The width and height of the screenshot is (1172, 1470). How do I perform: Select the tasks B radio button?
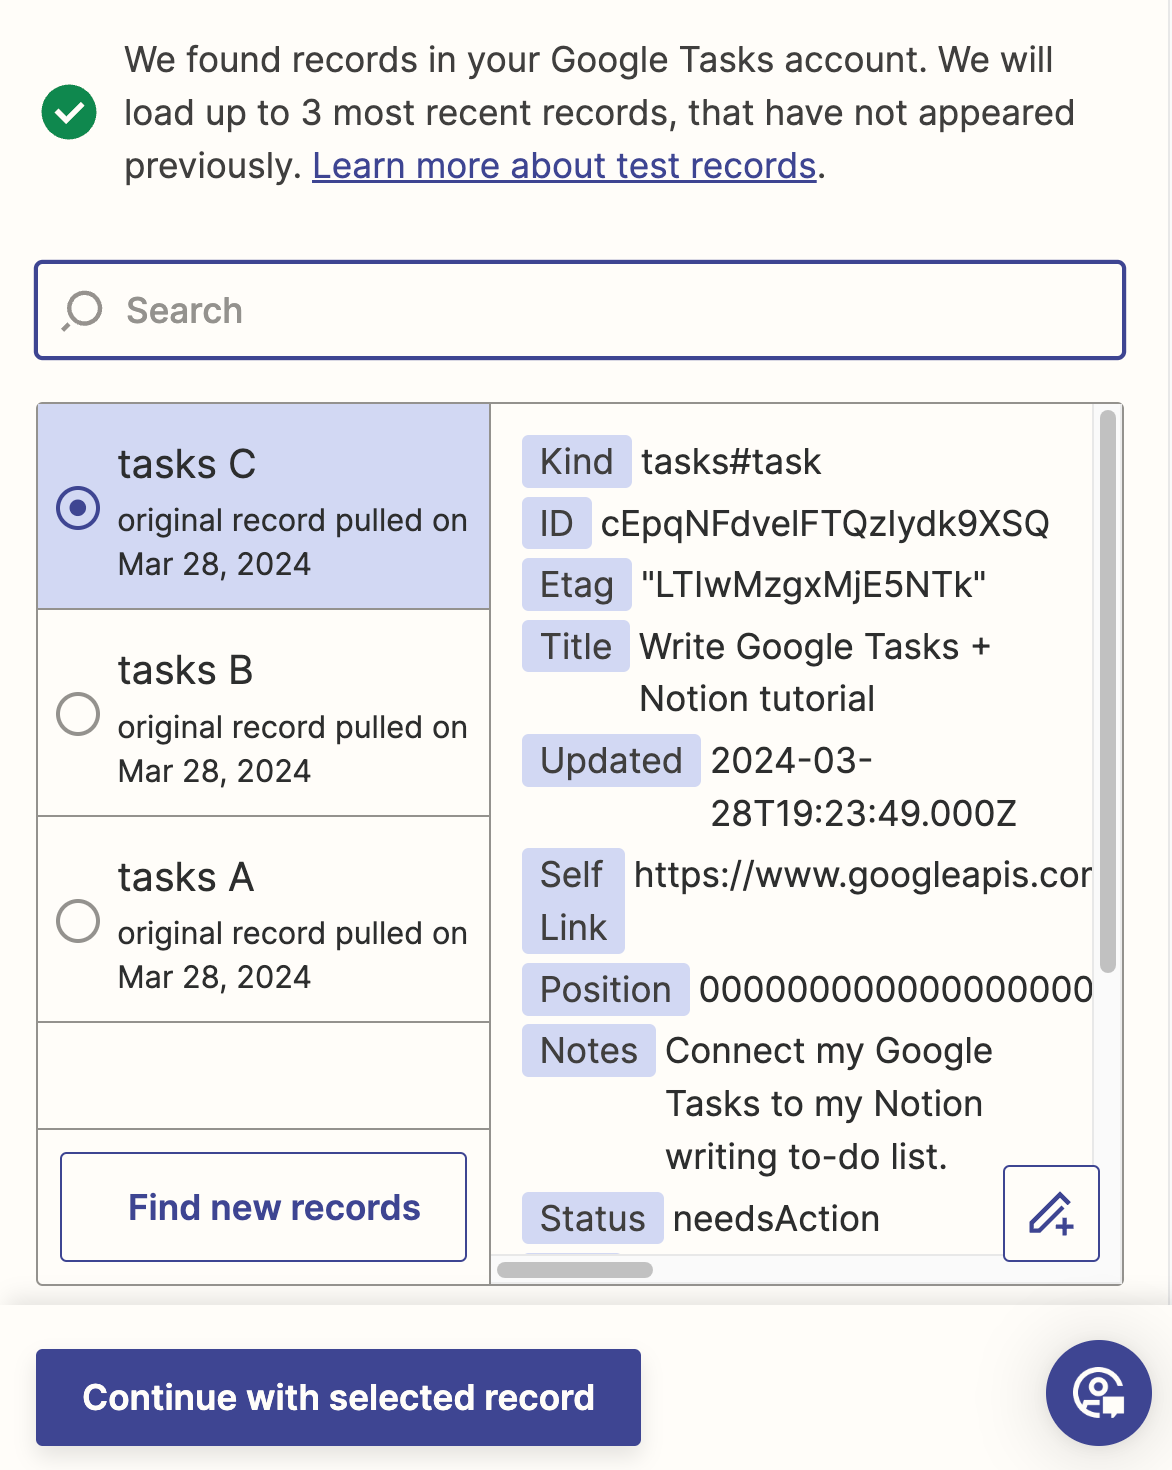coord(78,714)
